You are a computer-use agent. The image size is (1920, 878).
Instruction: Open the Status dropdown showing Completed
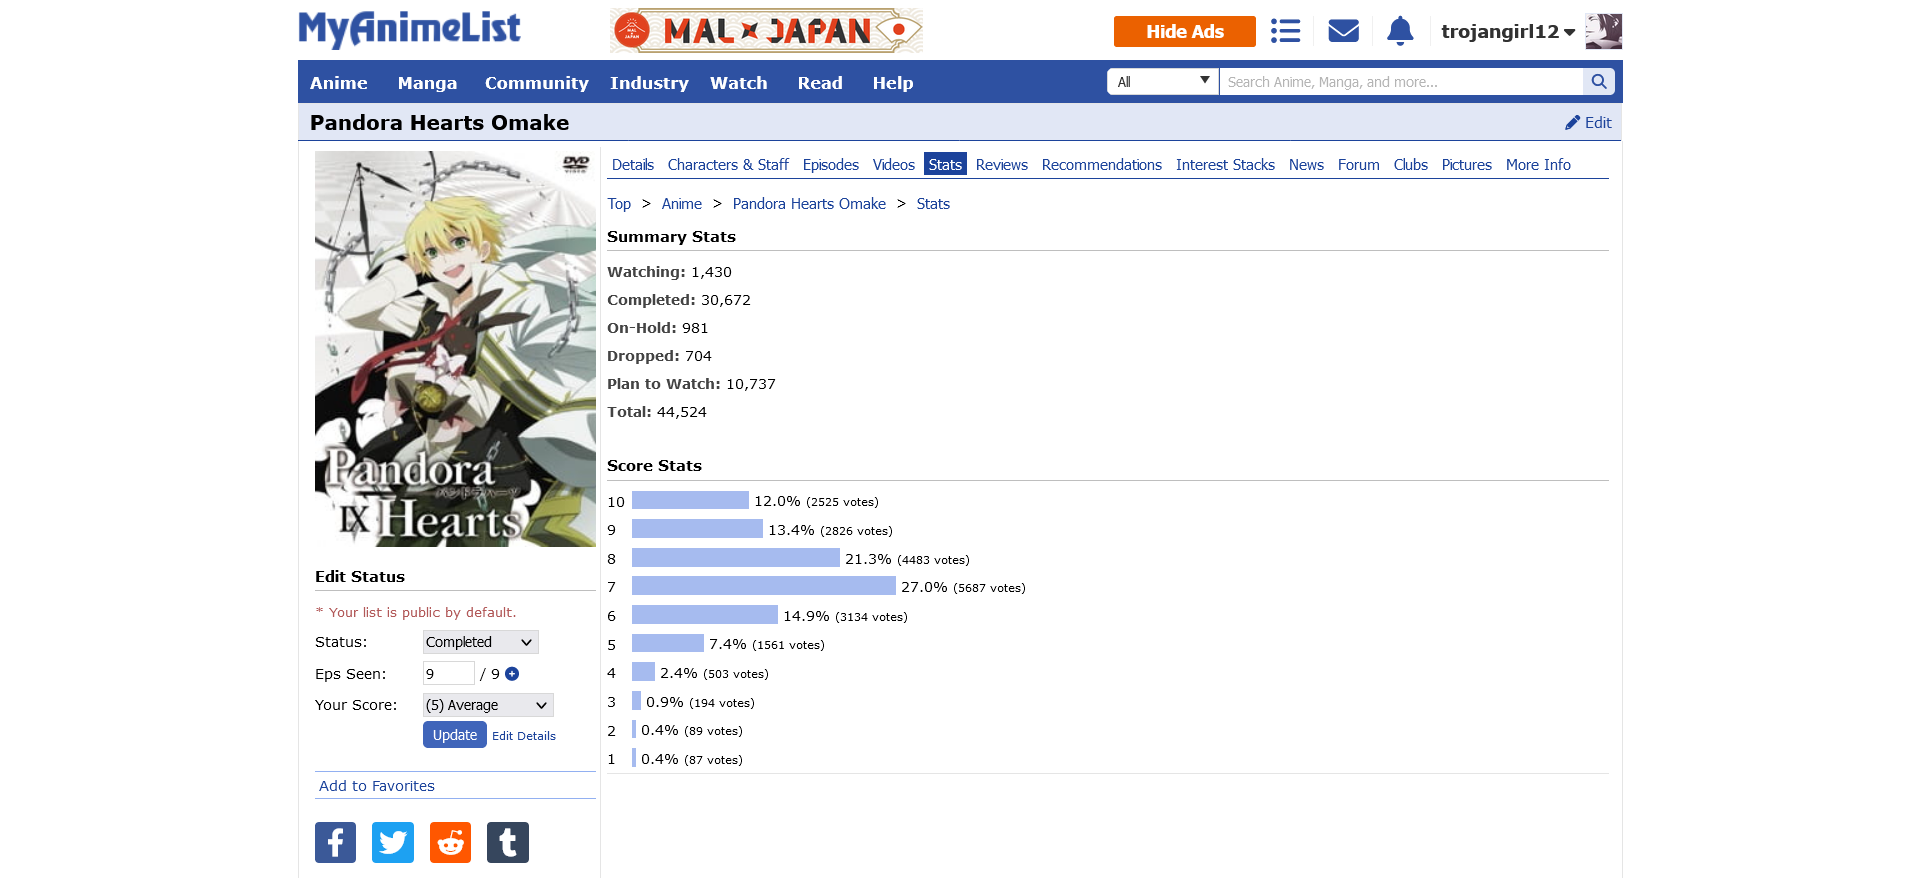click(x=480, y=642)
